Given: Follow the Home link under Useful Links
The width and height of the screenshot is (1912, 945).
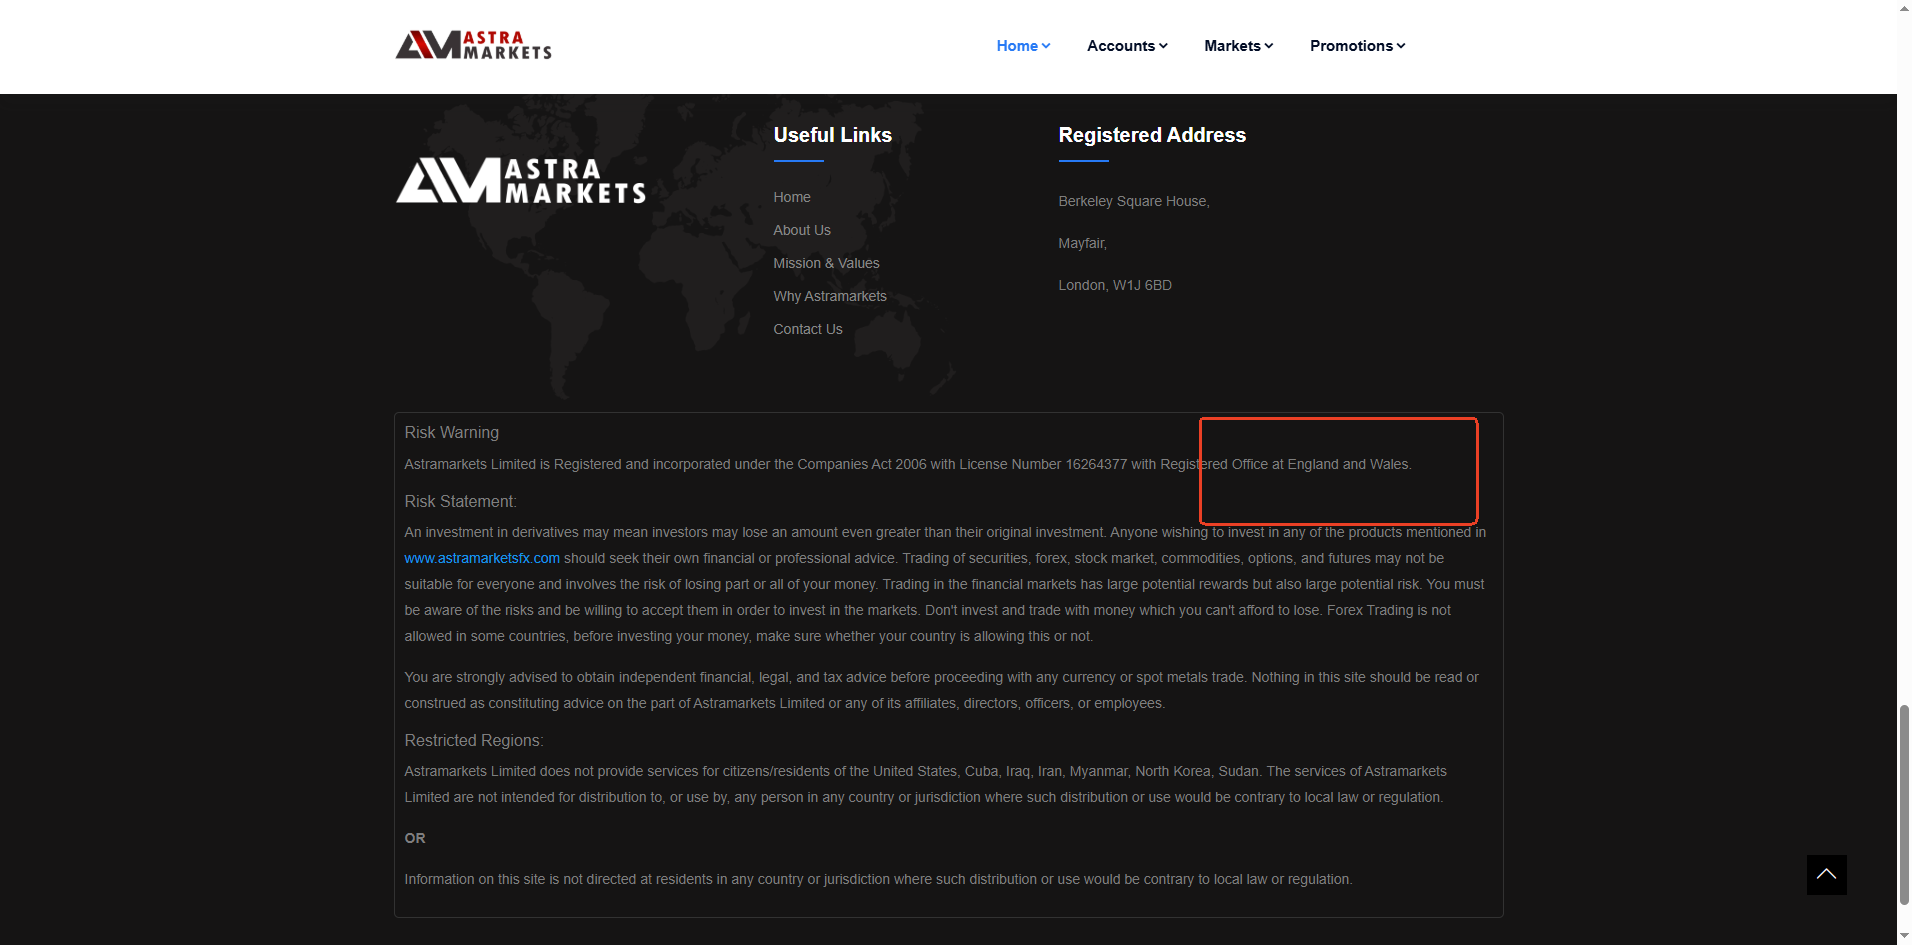Looking at the screenshot, I should [x=792, y=197].
